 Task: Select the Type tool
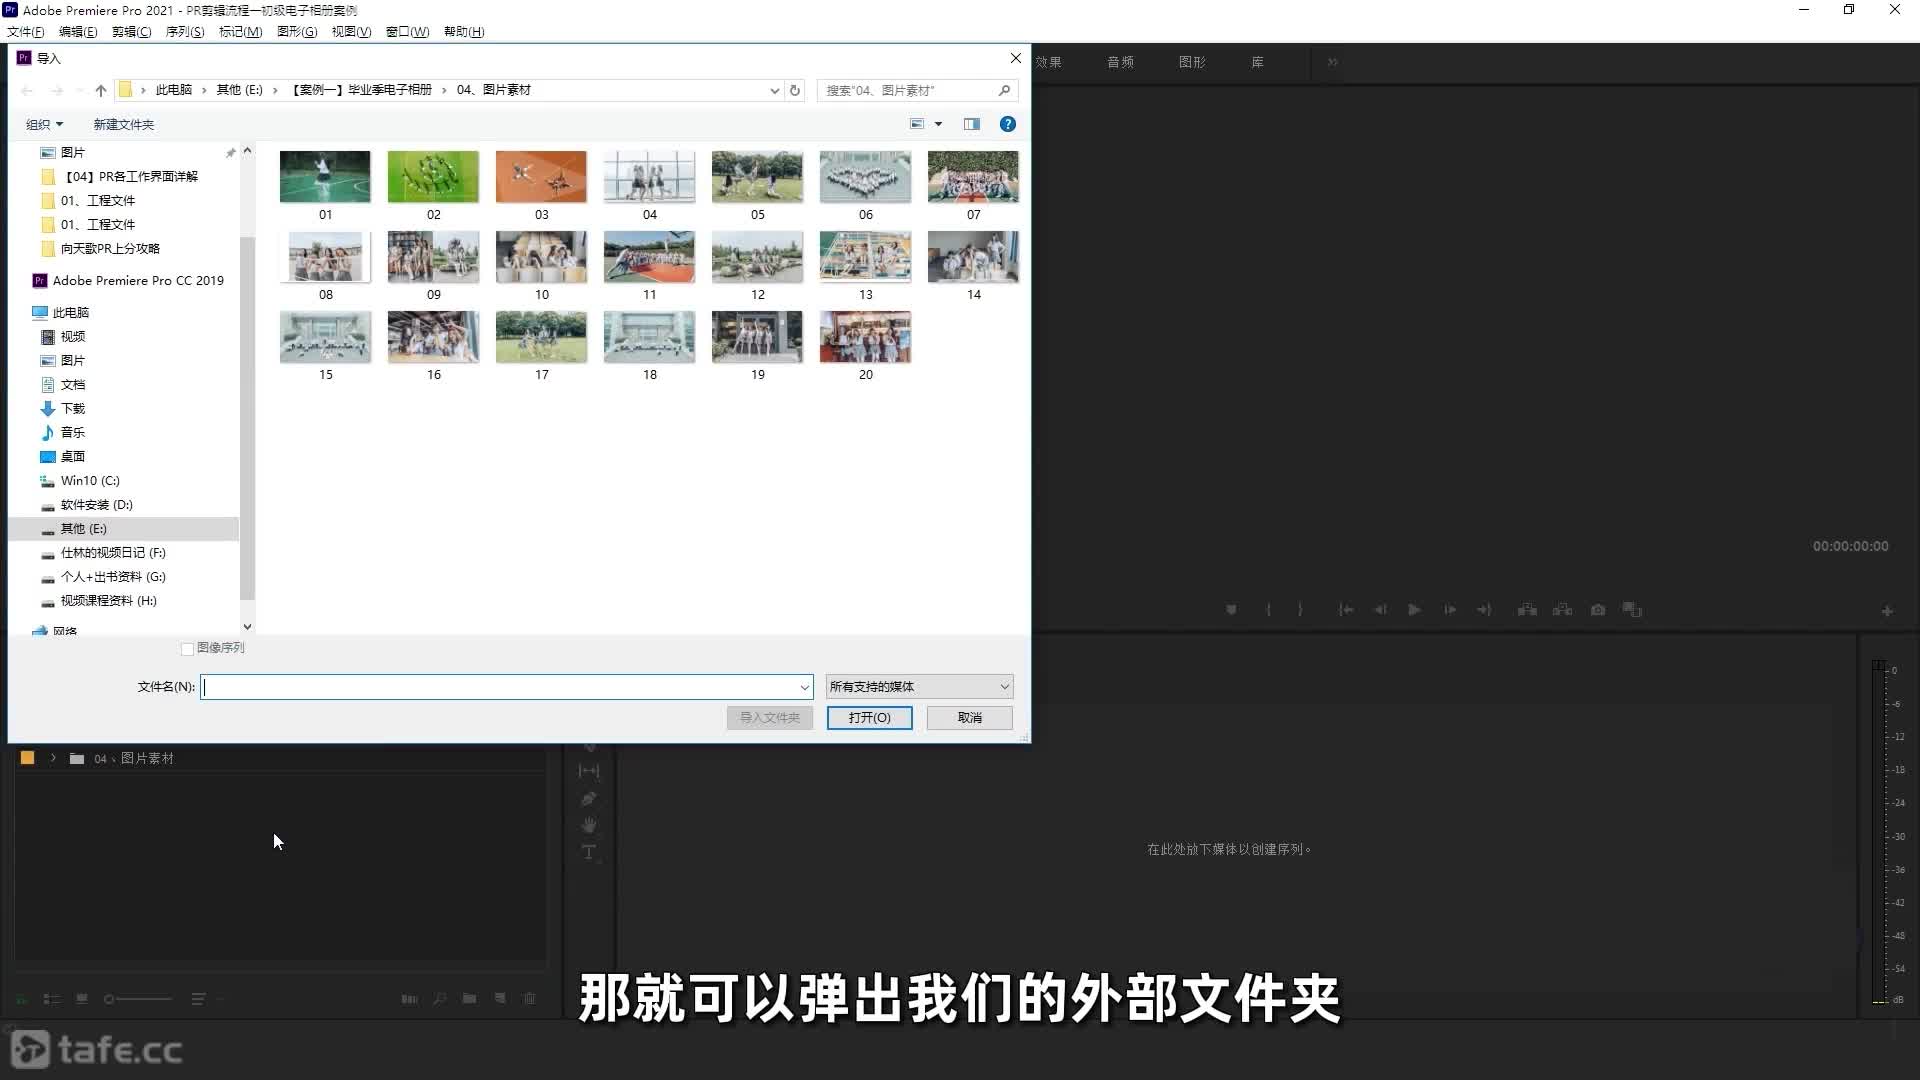[x=589, y=852]
